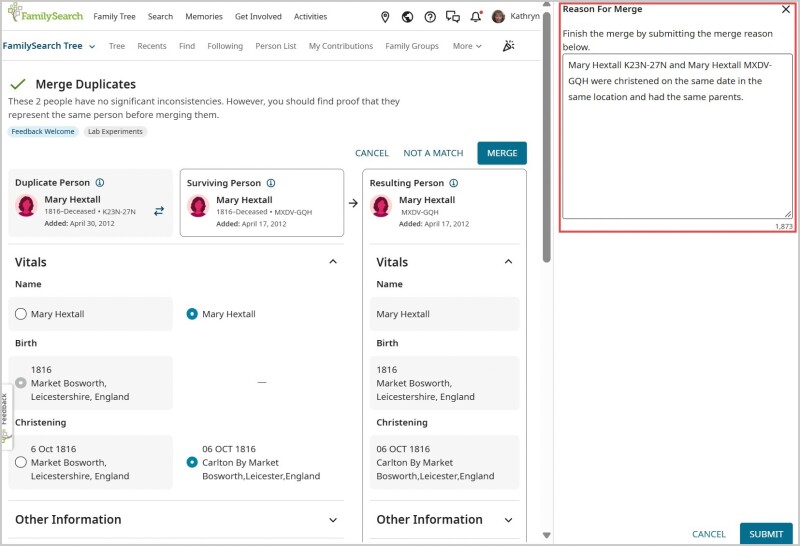The height and width of the screenshot is (546, 800).
Task: Click the Merge Duplicates heading
Action: tap(86, 84)
